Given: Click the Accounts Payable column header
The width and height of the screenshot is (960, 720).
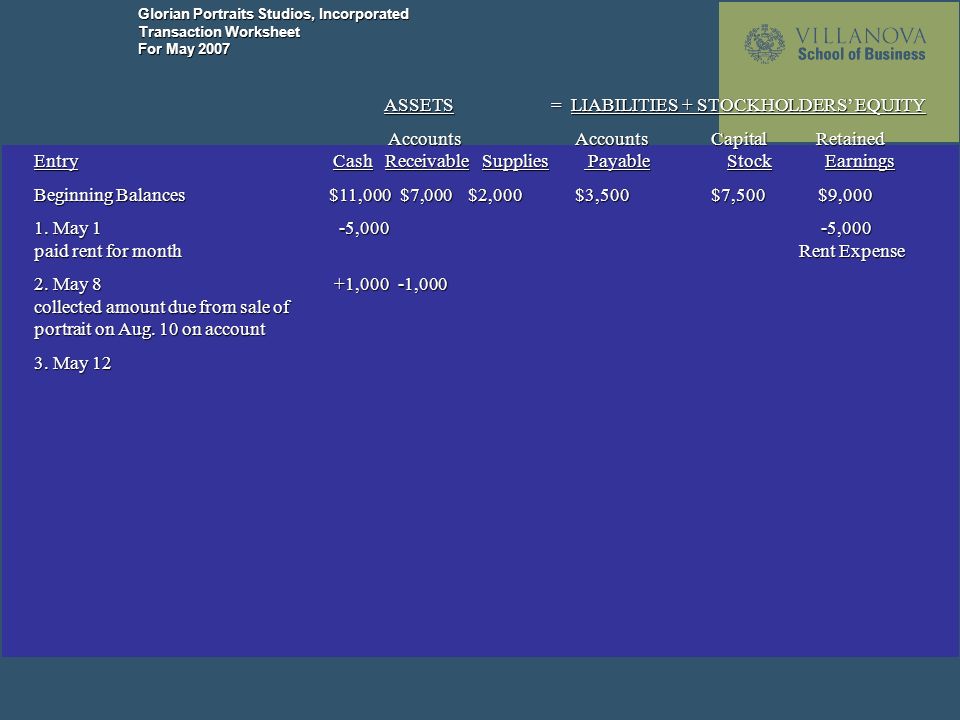Looking at the screenshot, I should 614,150.
